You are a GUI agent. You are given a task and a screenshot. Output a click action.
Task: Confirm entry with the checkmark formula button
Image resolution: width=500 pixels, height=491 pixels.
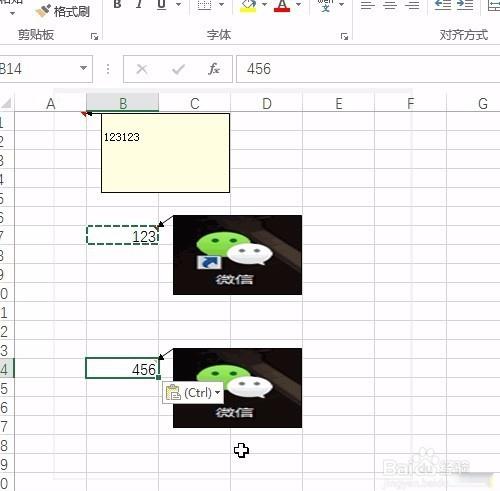[x=178, y=69]
